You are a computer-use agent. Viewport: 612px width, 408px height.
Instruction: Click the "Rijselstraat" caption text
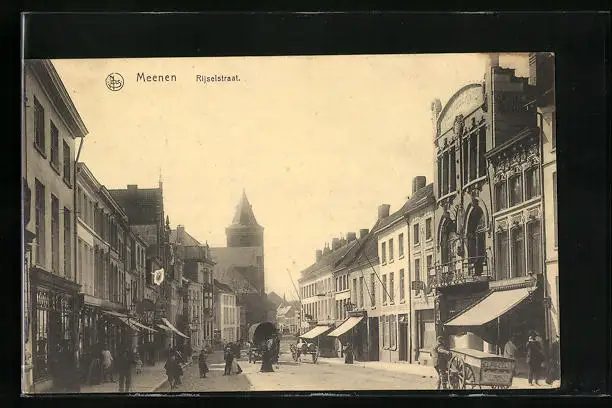pyautogui.click(x=217, y=78)
